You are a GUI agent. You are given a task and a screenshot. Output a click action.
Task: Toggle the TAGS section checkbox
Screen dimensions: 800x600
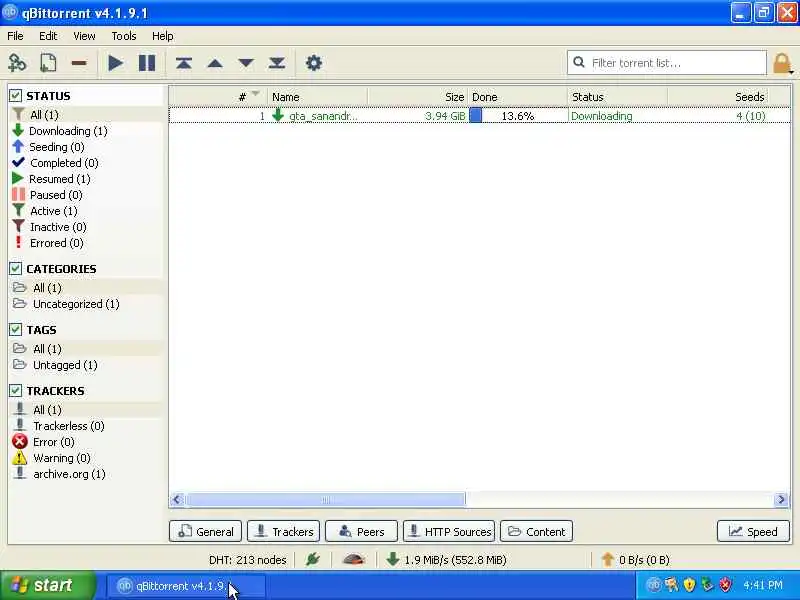[x=15, y=330]
